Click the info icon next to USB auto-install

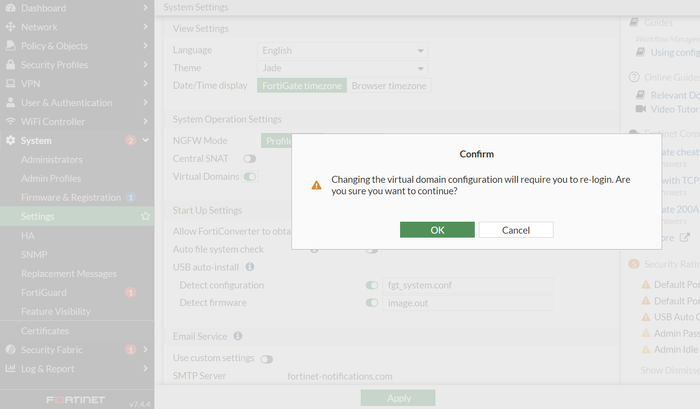click(x=250, y=267)
